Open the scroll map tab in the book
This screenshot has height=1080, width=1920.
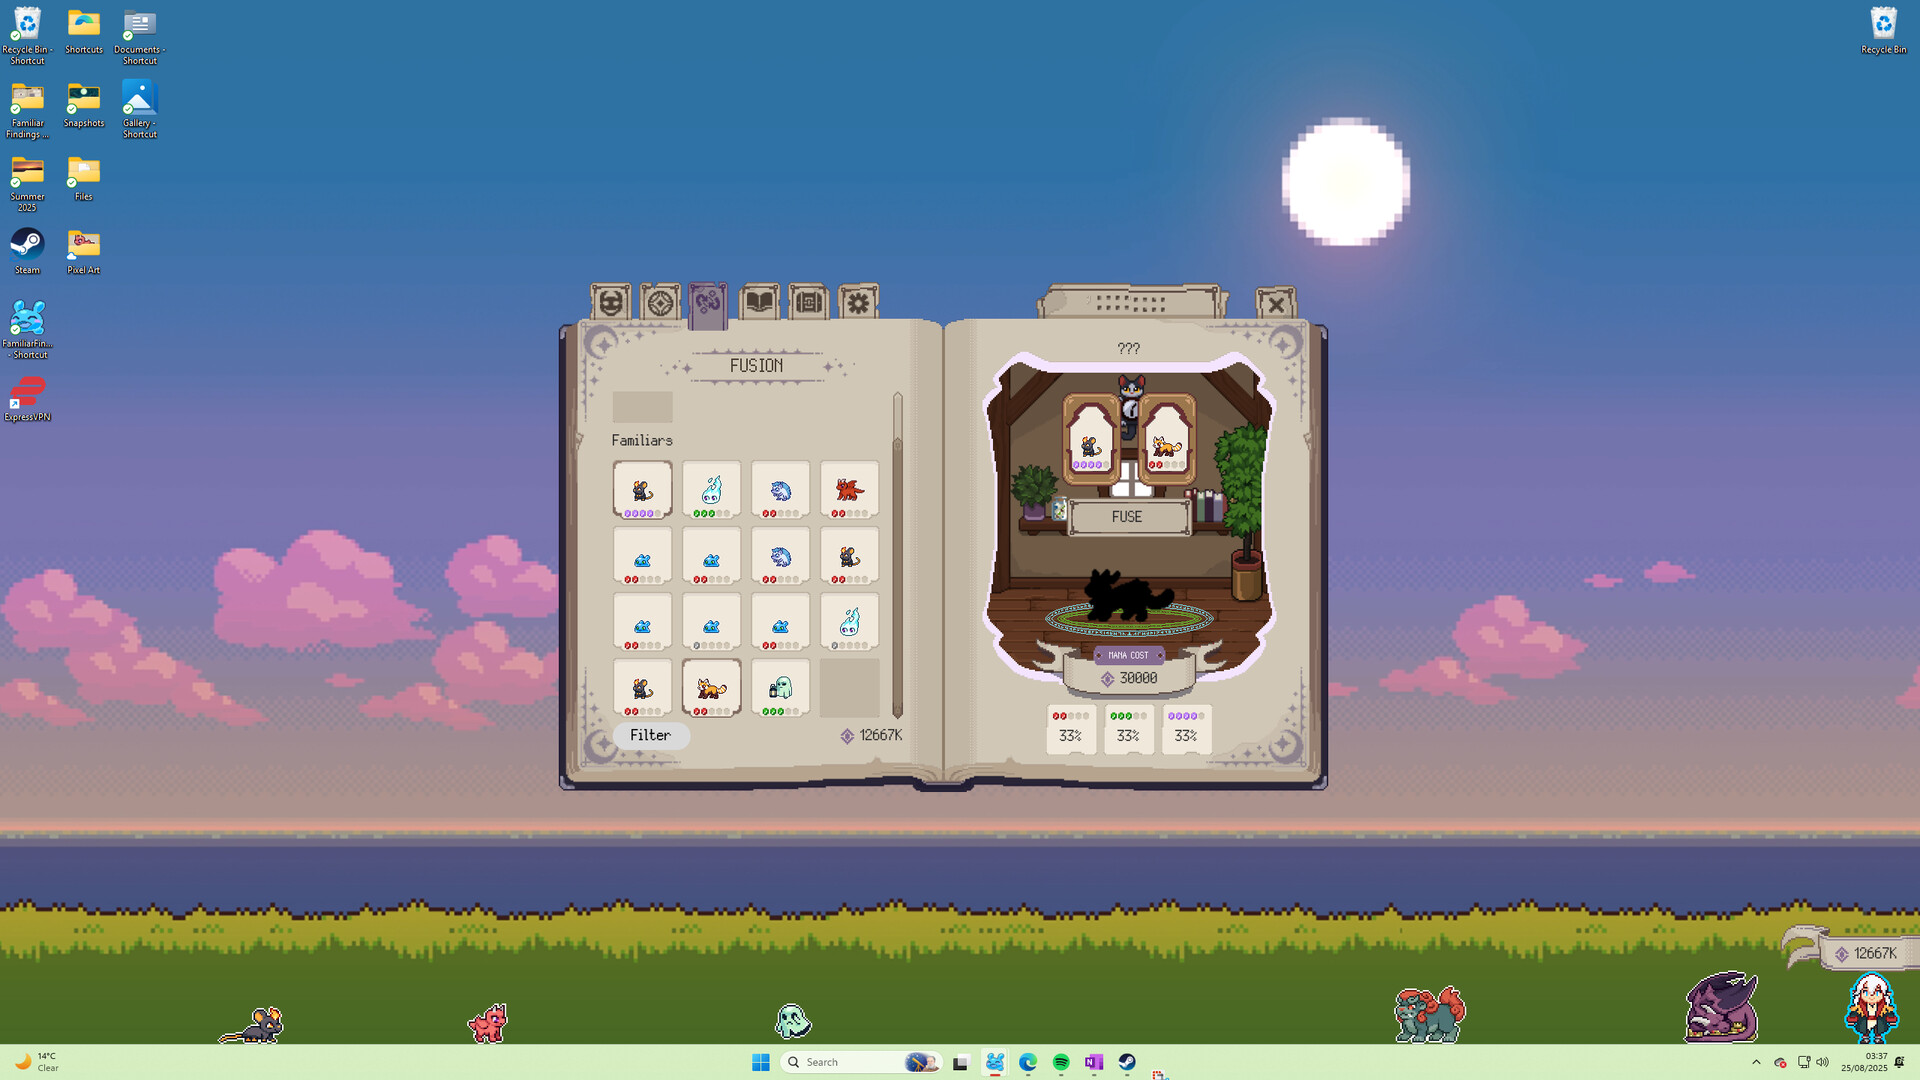coord(809,302)
